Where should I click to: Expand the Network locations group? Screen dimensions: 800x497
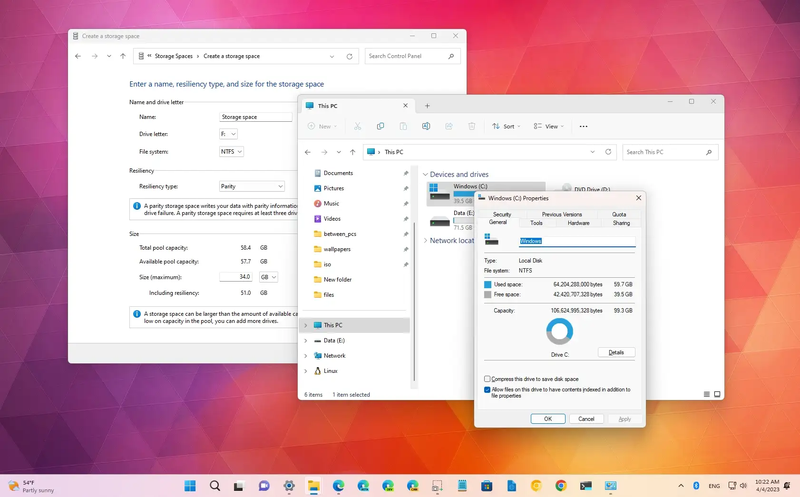coord(426,240)
